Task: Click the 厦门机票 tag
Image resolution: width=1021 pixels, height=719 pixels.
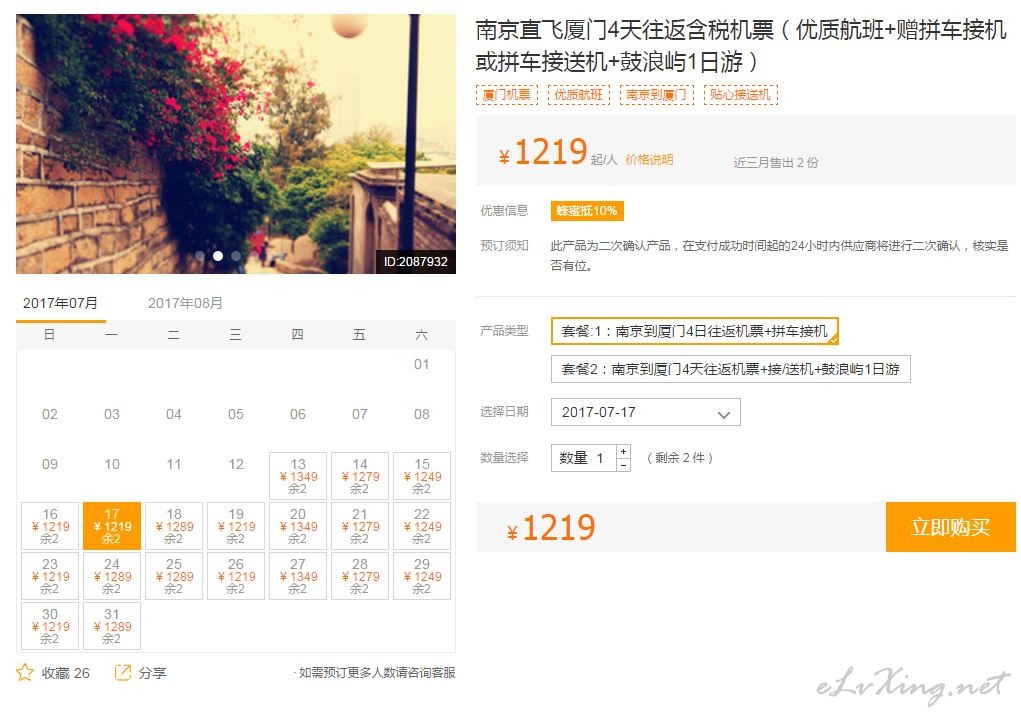Action: click(x=507, y=94)
